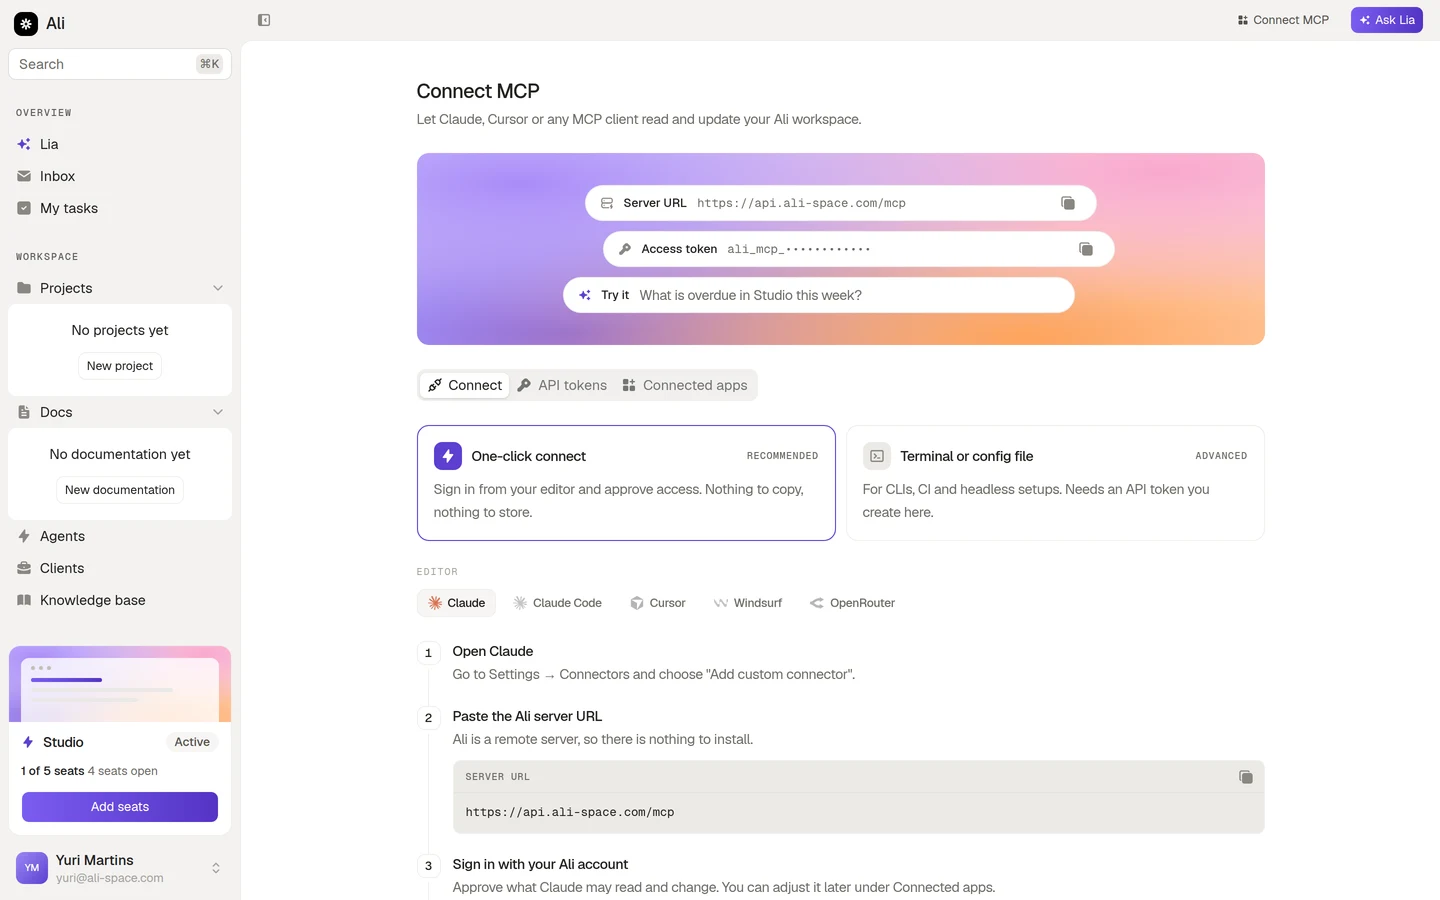Click the https://api.ali-space.com/mcp code text

[x=570, y=812]
